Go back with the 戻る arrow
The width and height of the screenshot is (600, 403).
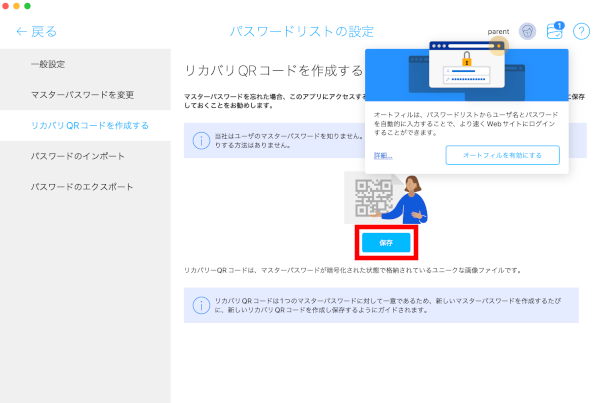36,31
